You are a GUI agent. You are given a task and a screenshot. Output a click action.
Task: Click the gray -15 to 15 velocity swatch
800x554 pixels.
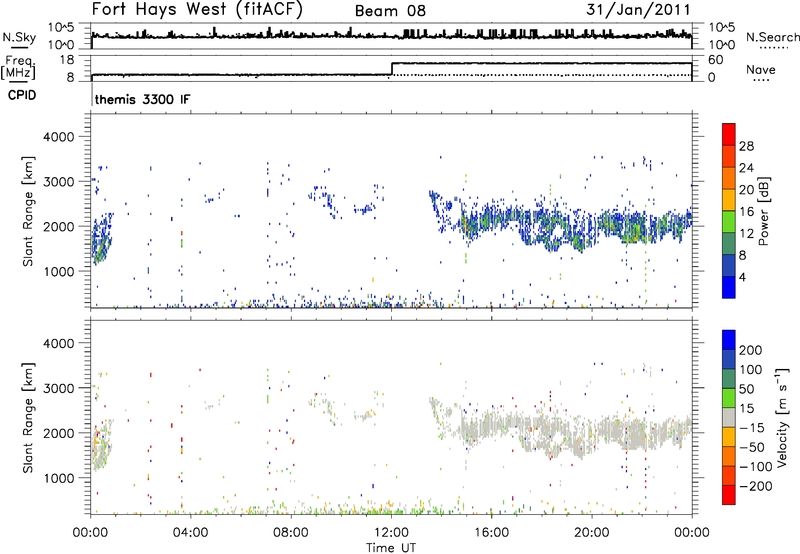729,417
